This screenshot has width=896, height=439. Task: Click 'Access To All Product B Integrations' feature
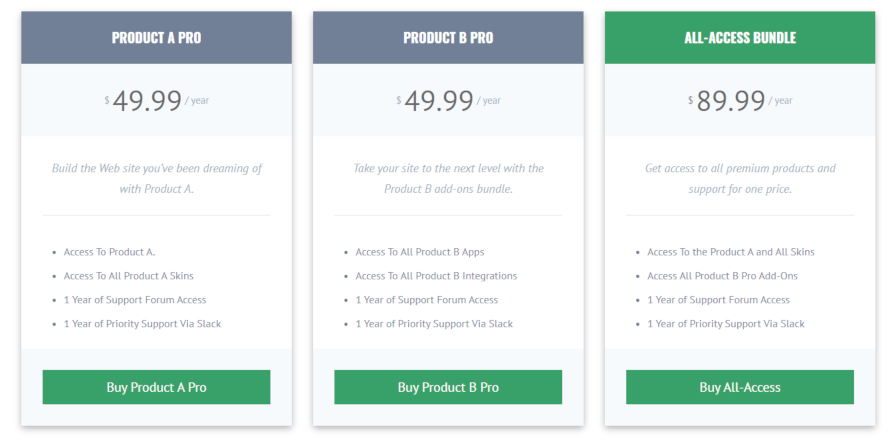[436, 276]
